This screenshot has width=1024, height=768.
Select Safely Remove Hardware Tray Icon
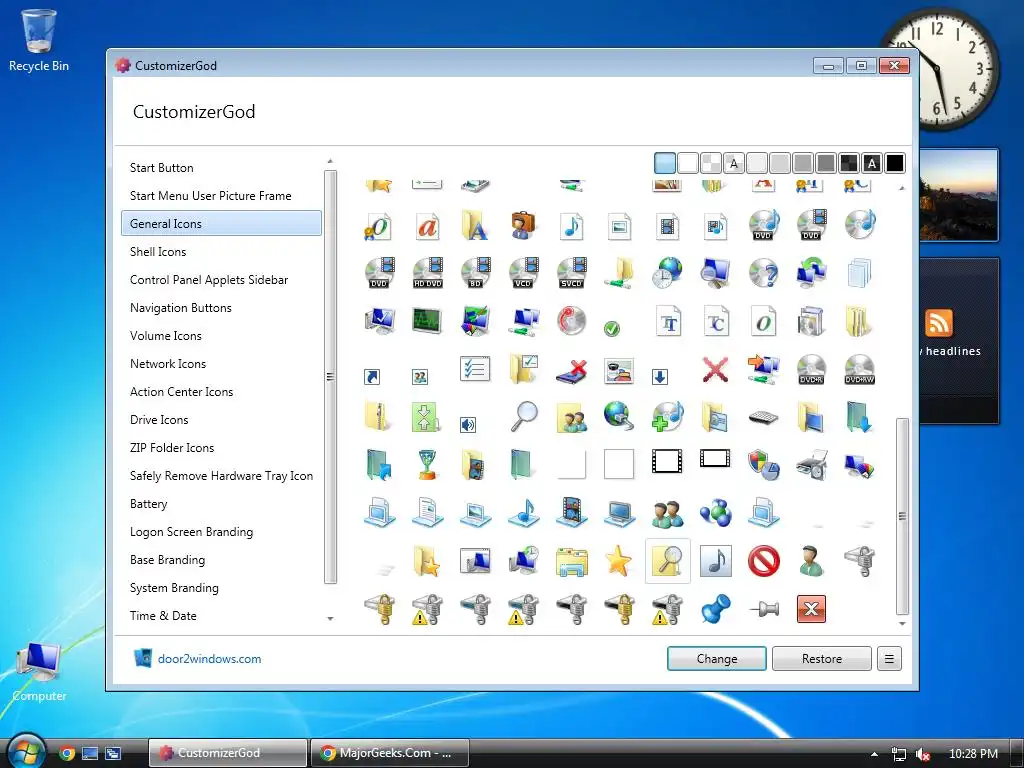click(x=221, y=476)
